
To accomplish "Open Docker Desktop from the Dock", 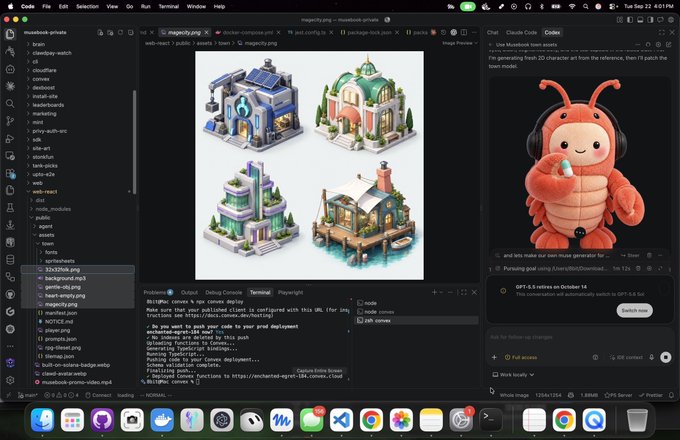I will (x=162, y=420).
